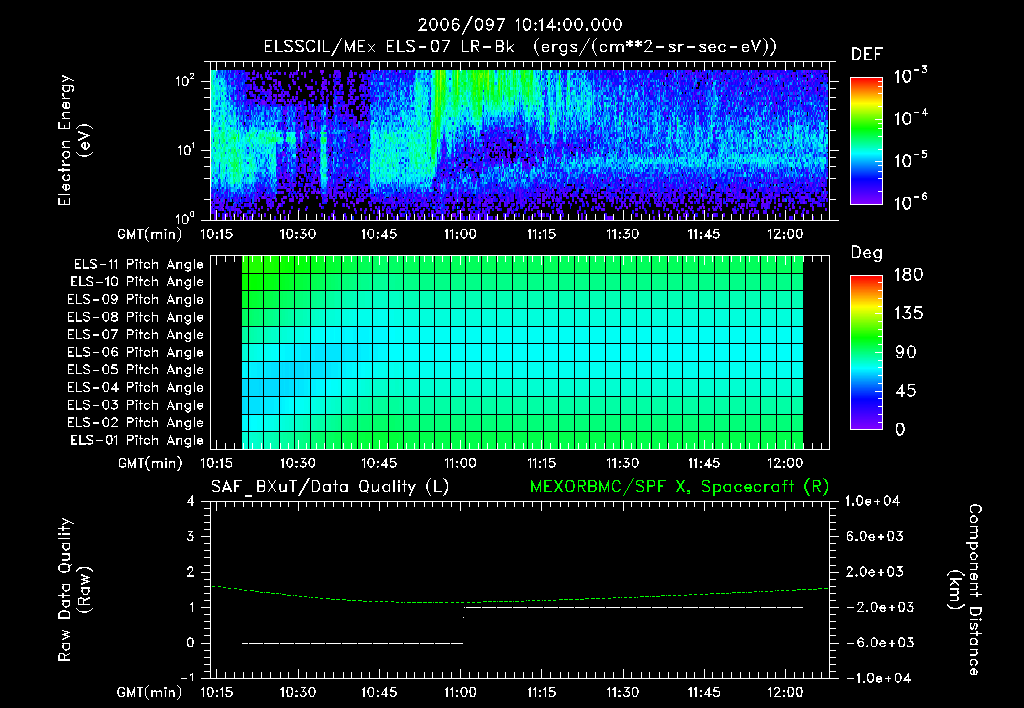Click the white data quality line at level 1
The width and height of the screenshot is (1024, 708).
coord(633,607)
